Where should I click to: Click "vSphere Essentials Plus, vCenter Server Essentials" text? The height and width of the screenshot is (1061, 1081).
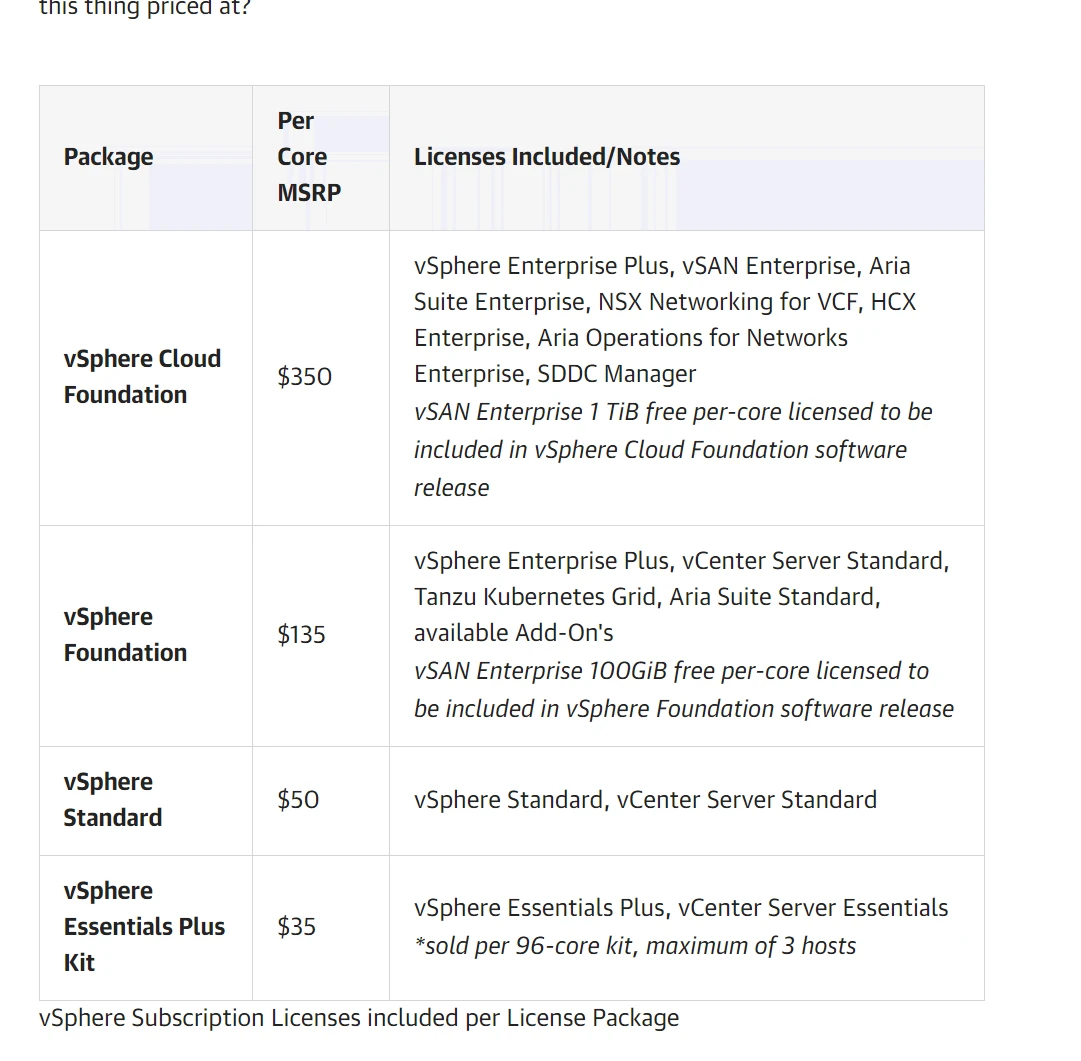[x=681, y=908]
